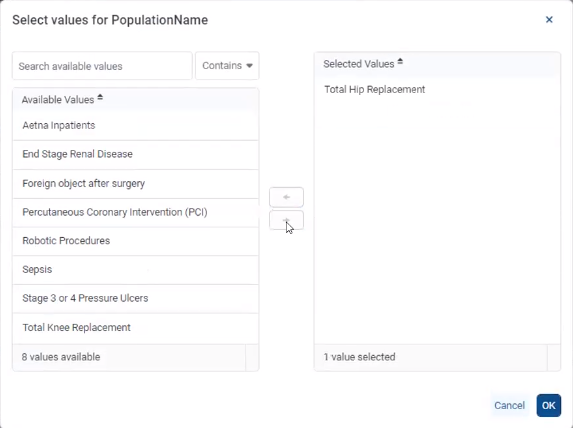Choose Foreign object after surgery
The width and height of the screenshot is (573, 428).
coord(136,183)
